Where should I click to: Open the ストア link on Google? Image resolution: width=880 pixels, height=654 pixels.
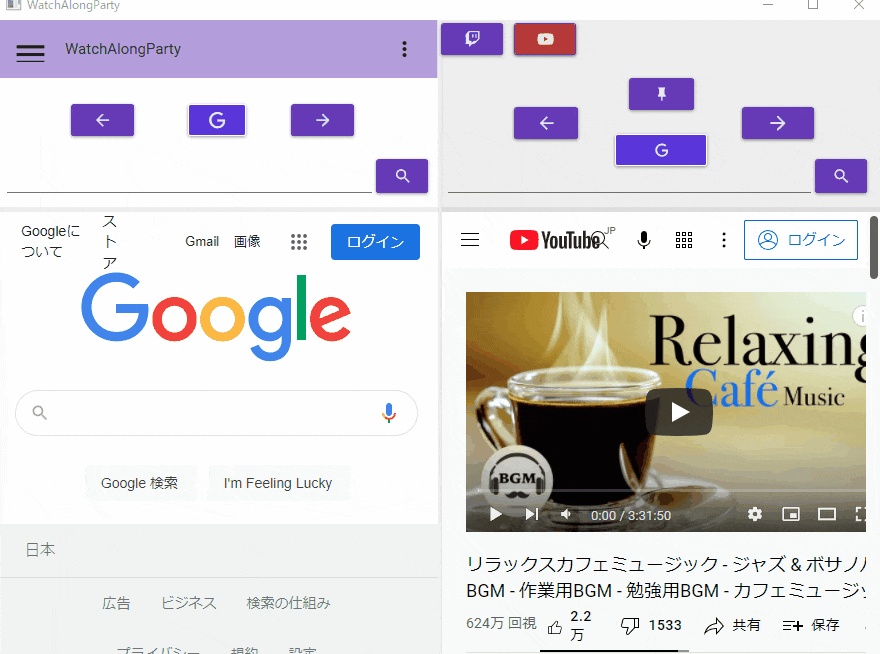[109, 241]
